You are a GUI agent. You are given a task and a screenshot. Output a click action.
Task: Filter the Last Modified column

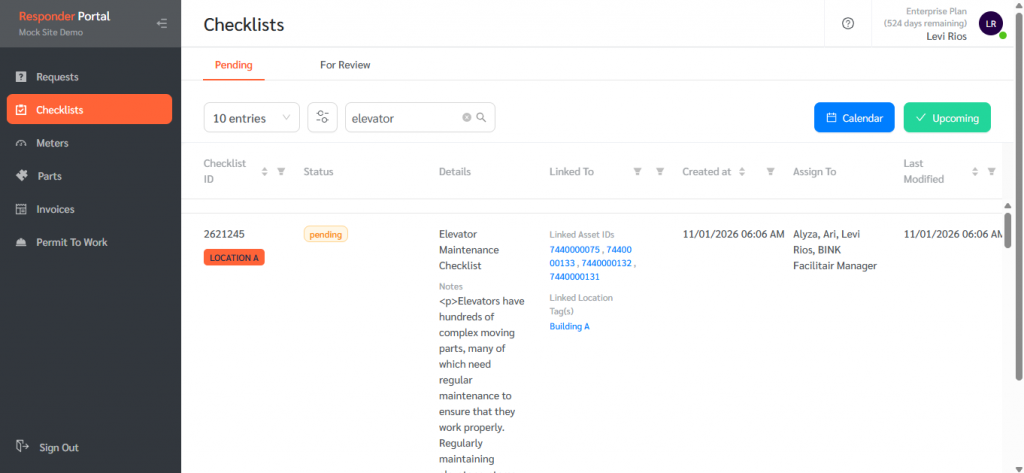(x=991, y=172)
